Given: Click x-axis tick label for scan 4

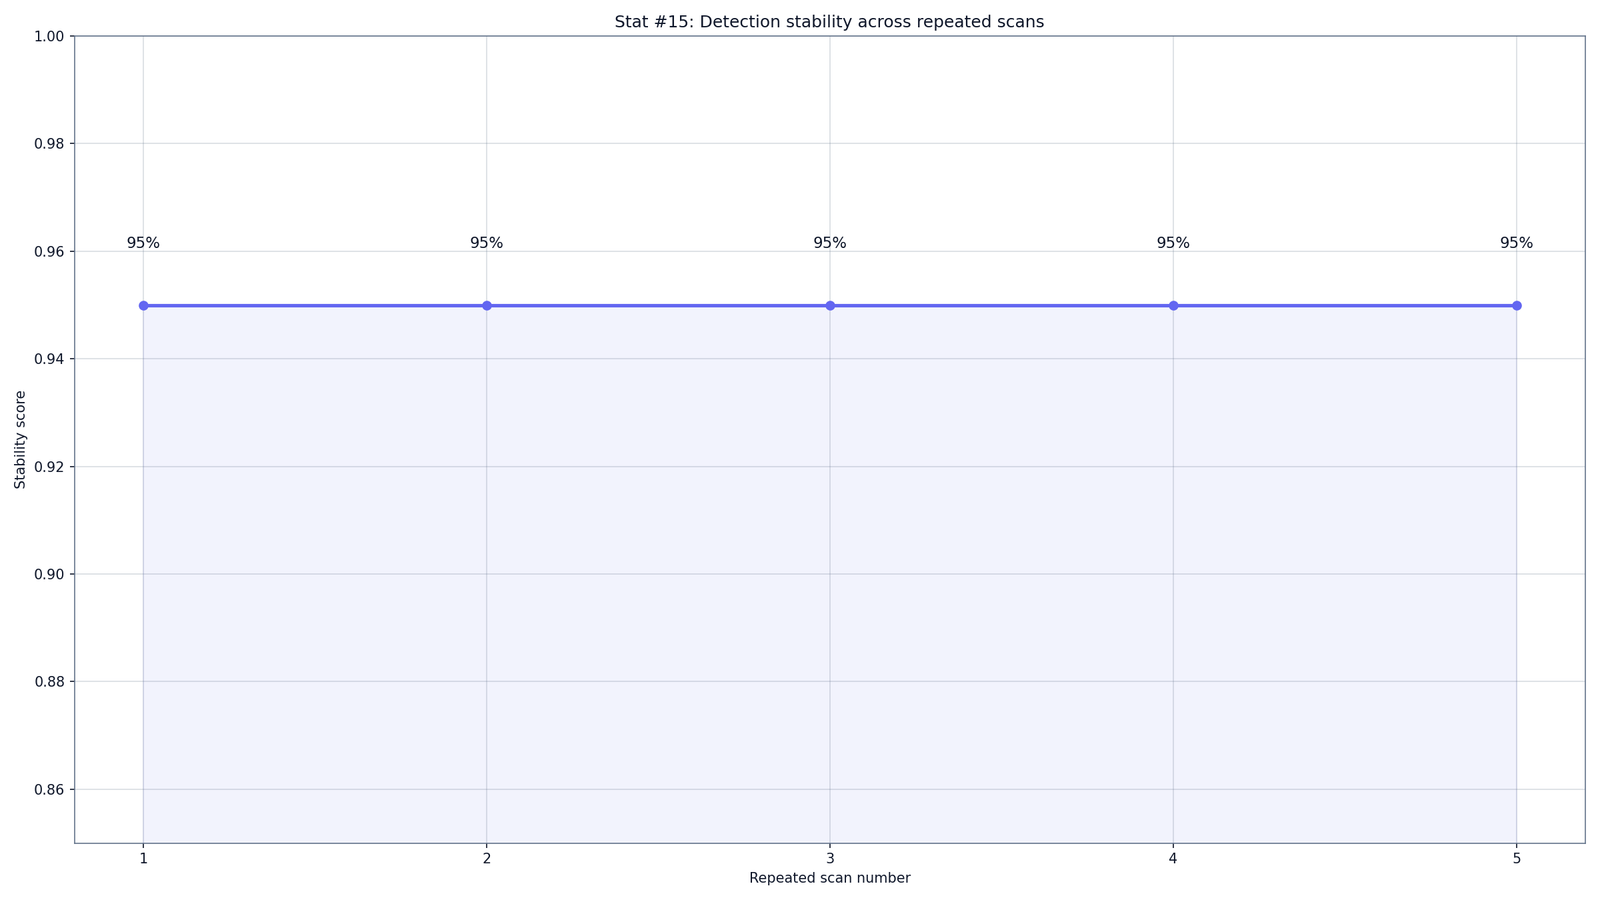Looking at the screenshot, I should (1173, 858).
